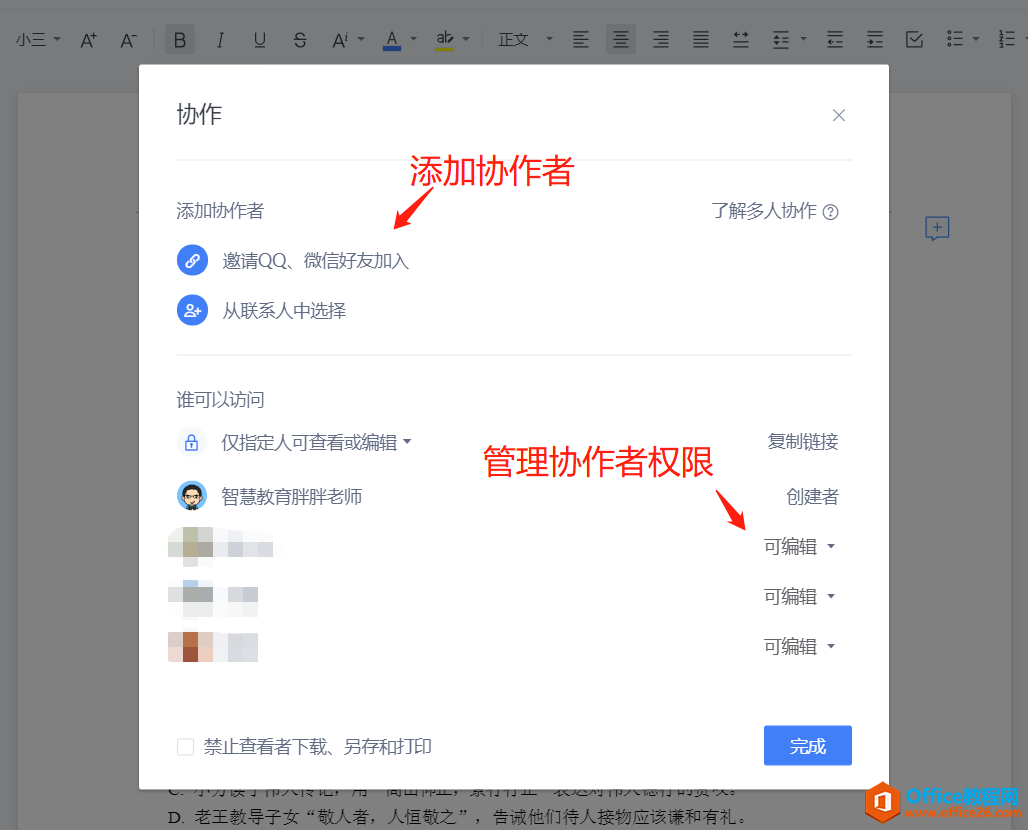Toggle strikethrough formatting
This screenshot has height=830, width=1028.
(x=300, y=40)
